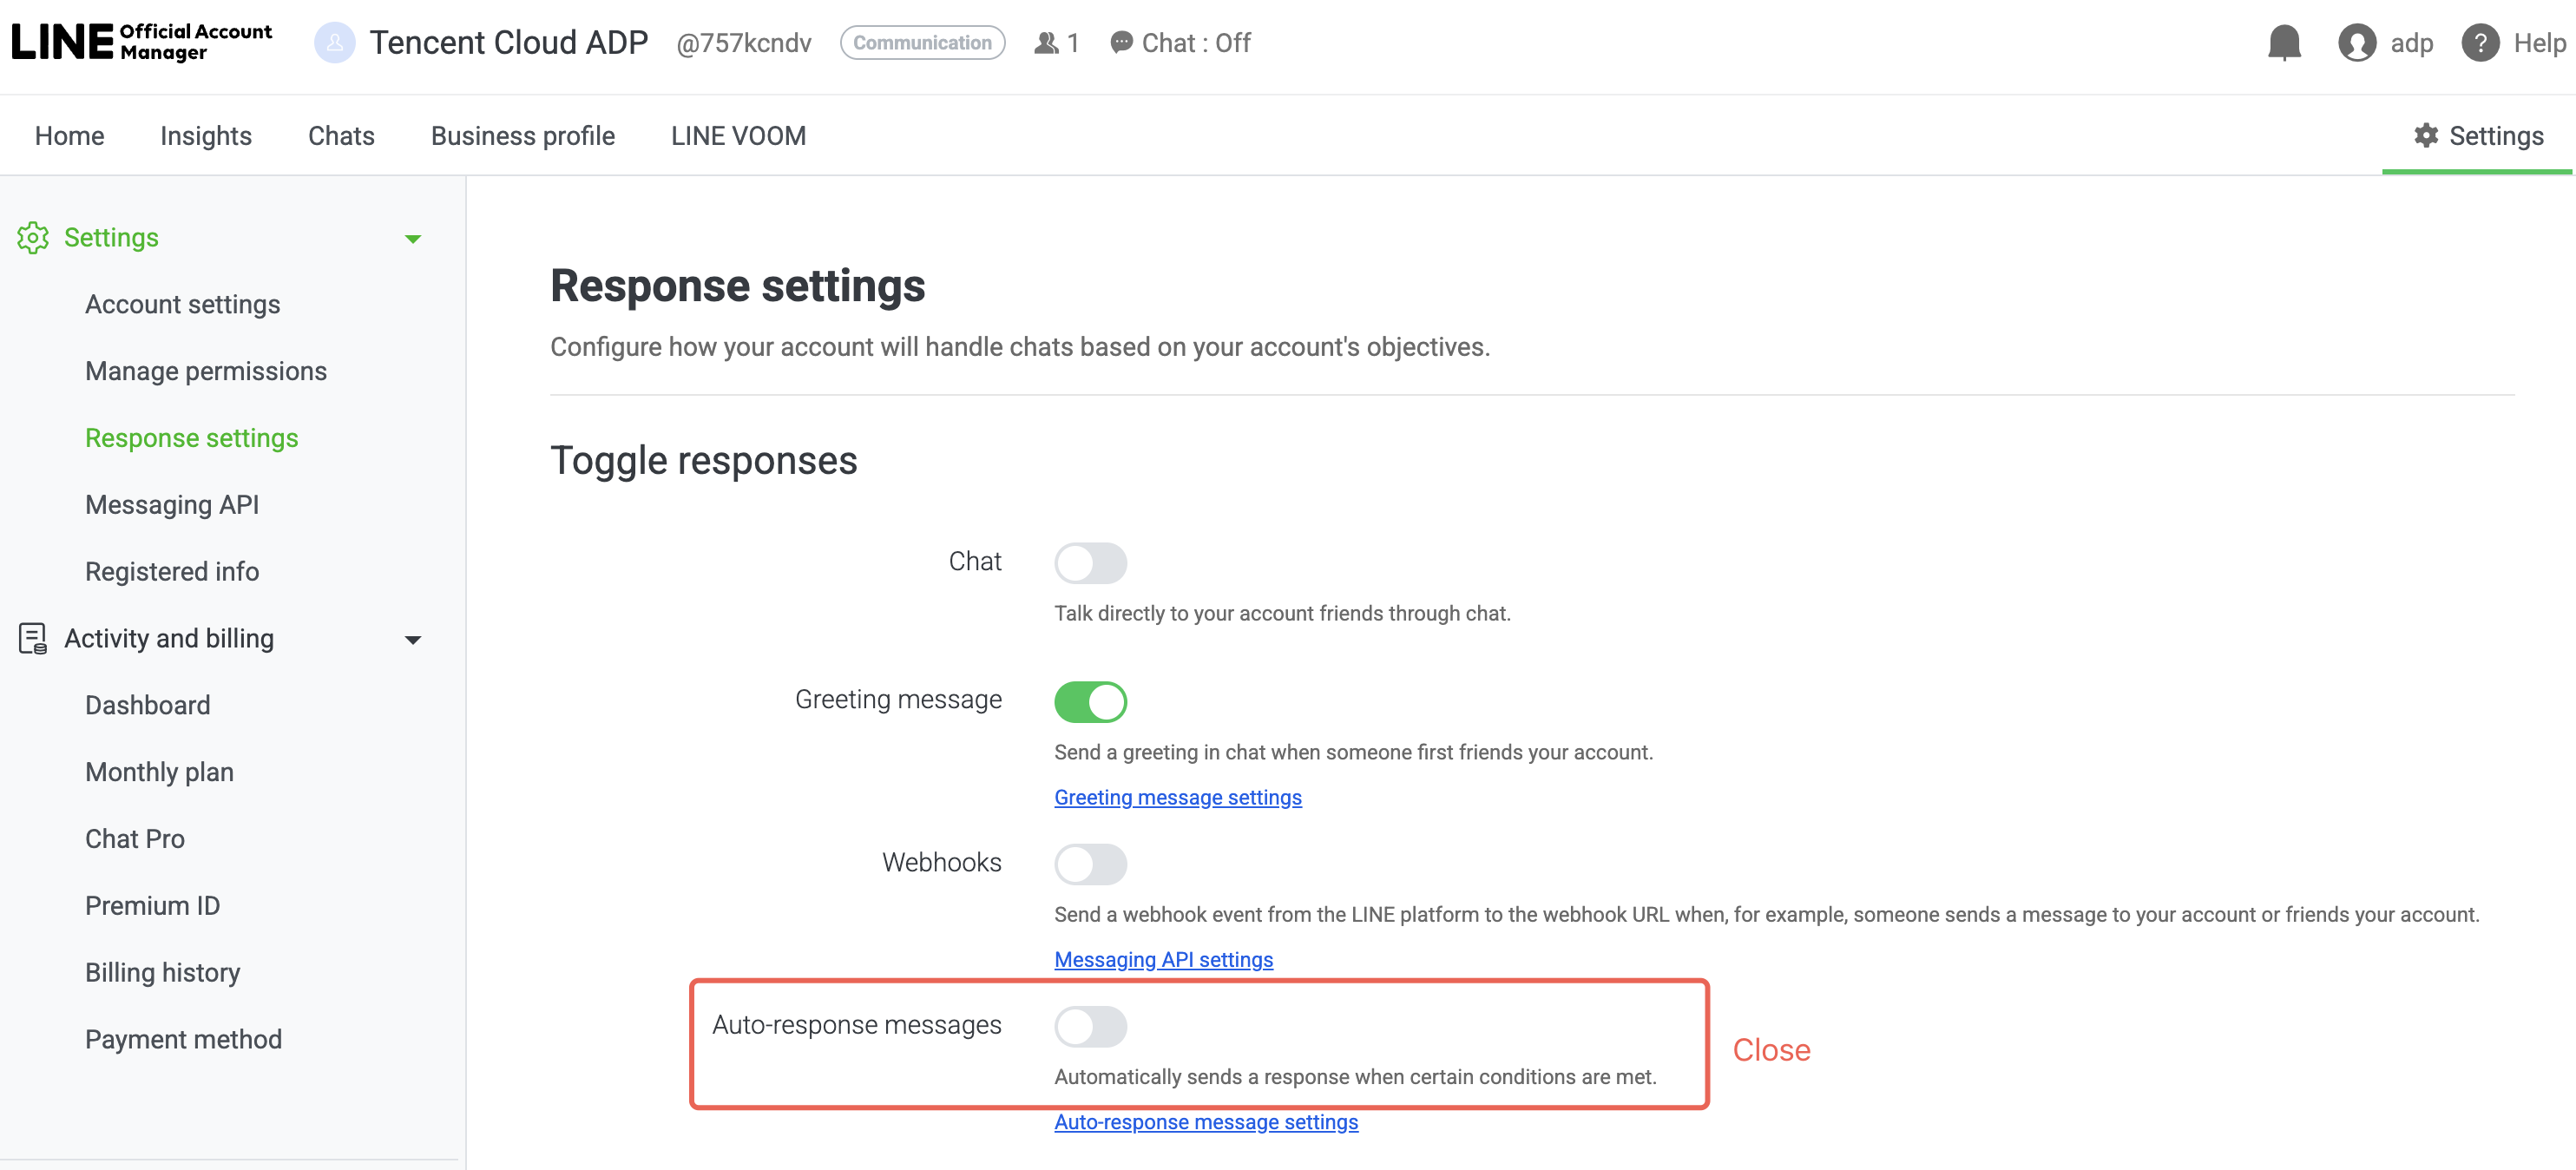This screenshot has width=2576, height=1170.
Task: Switch to the Insights tab
Action: (x=206, y=136)
